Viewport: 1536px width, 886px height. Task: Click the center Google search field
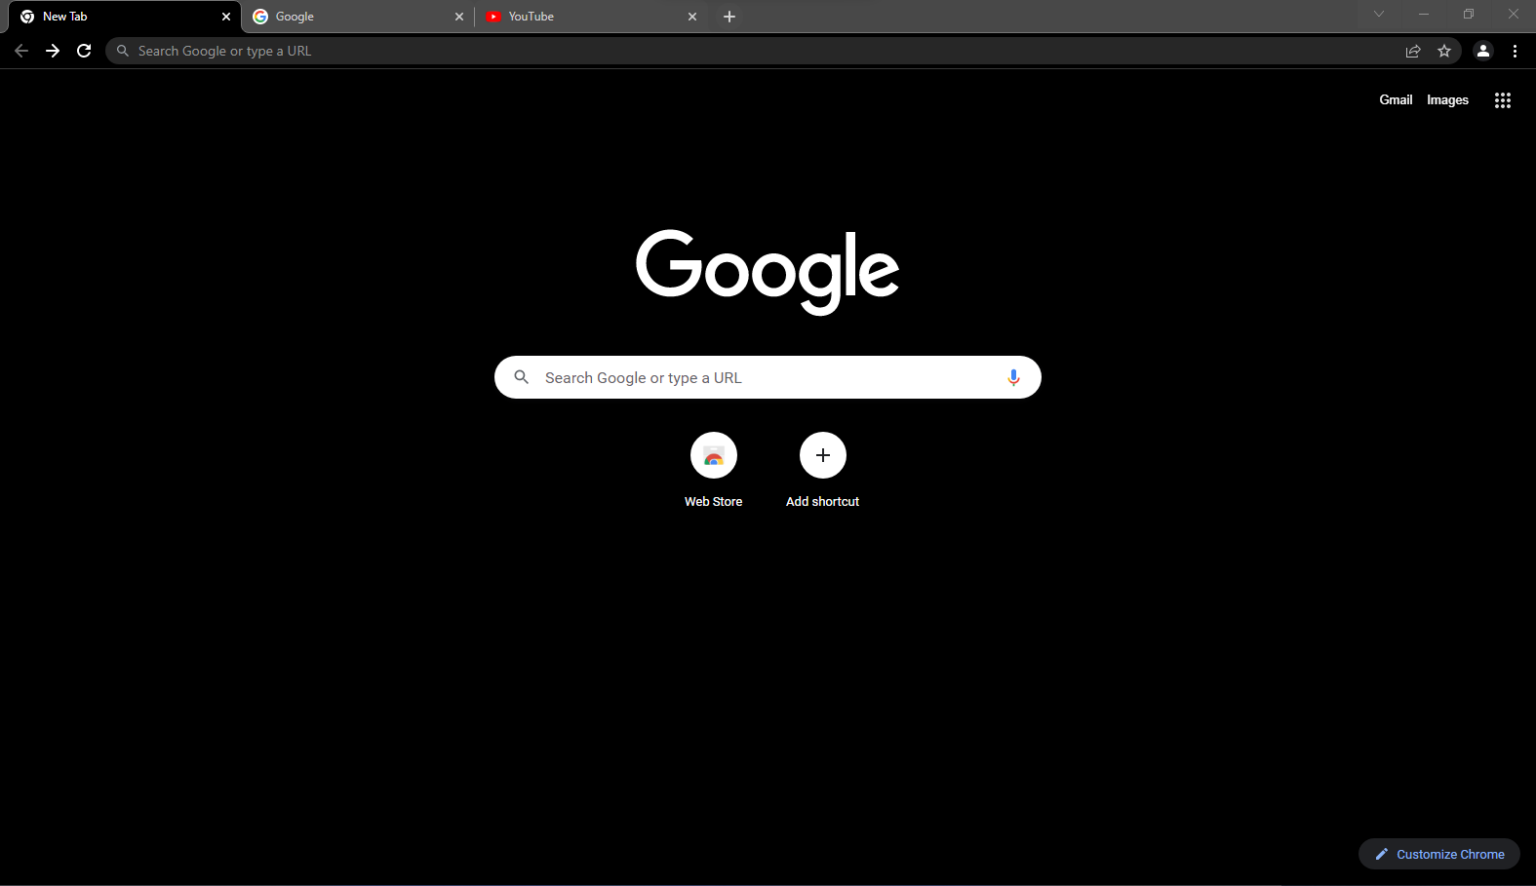point(767,377)
